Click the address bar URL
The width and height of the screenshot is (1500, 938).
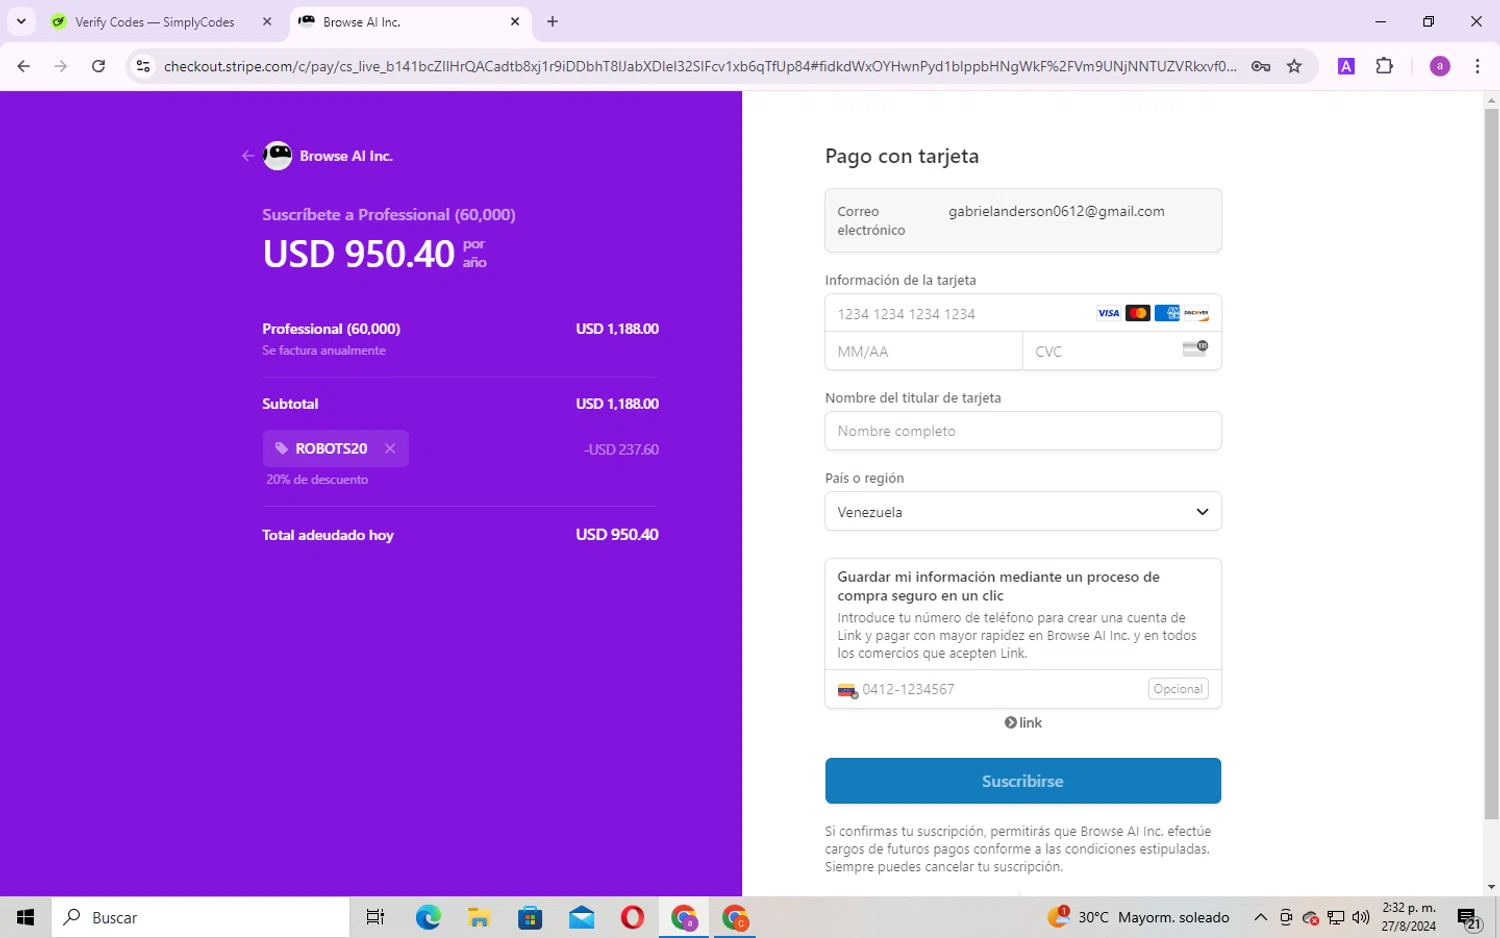[700, 66]
